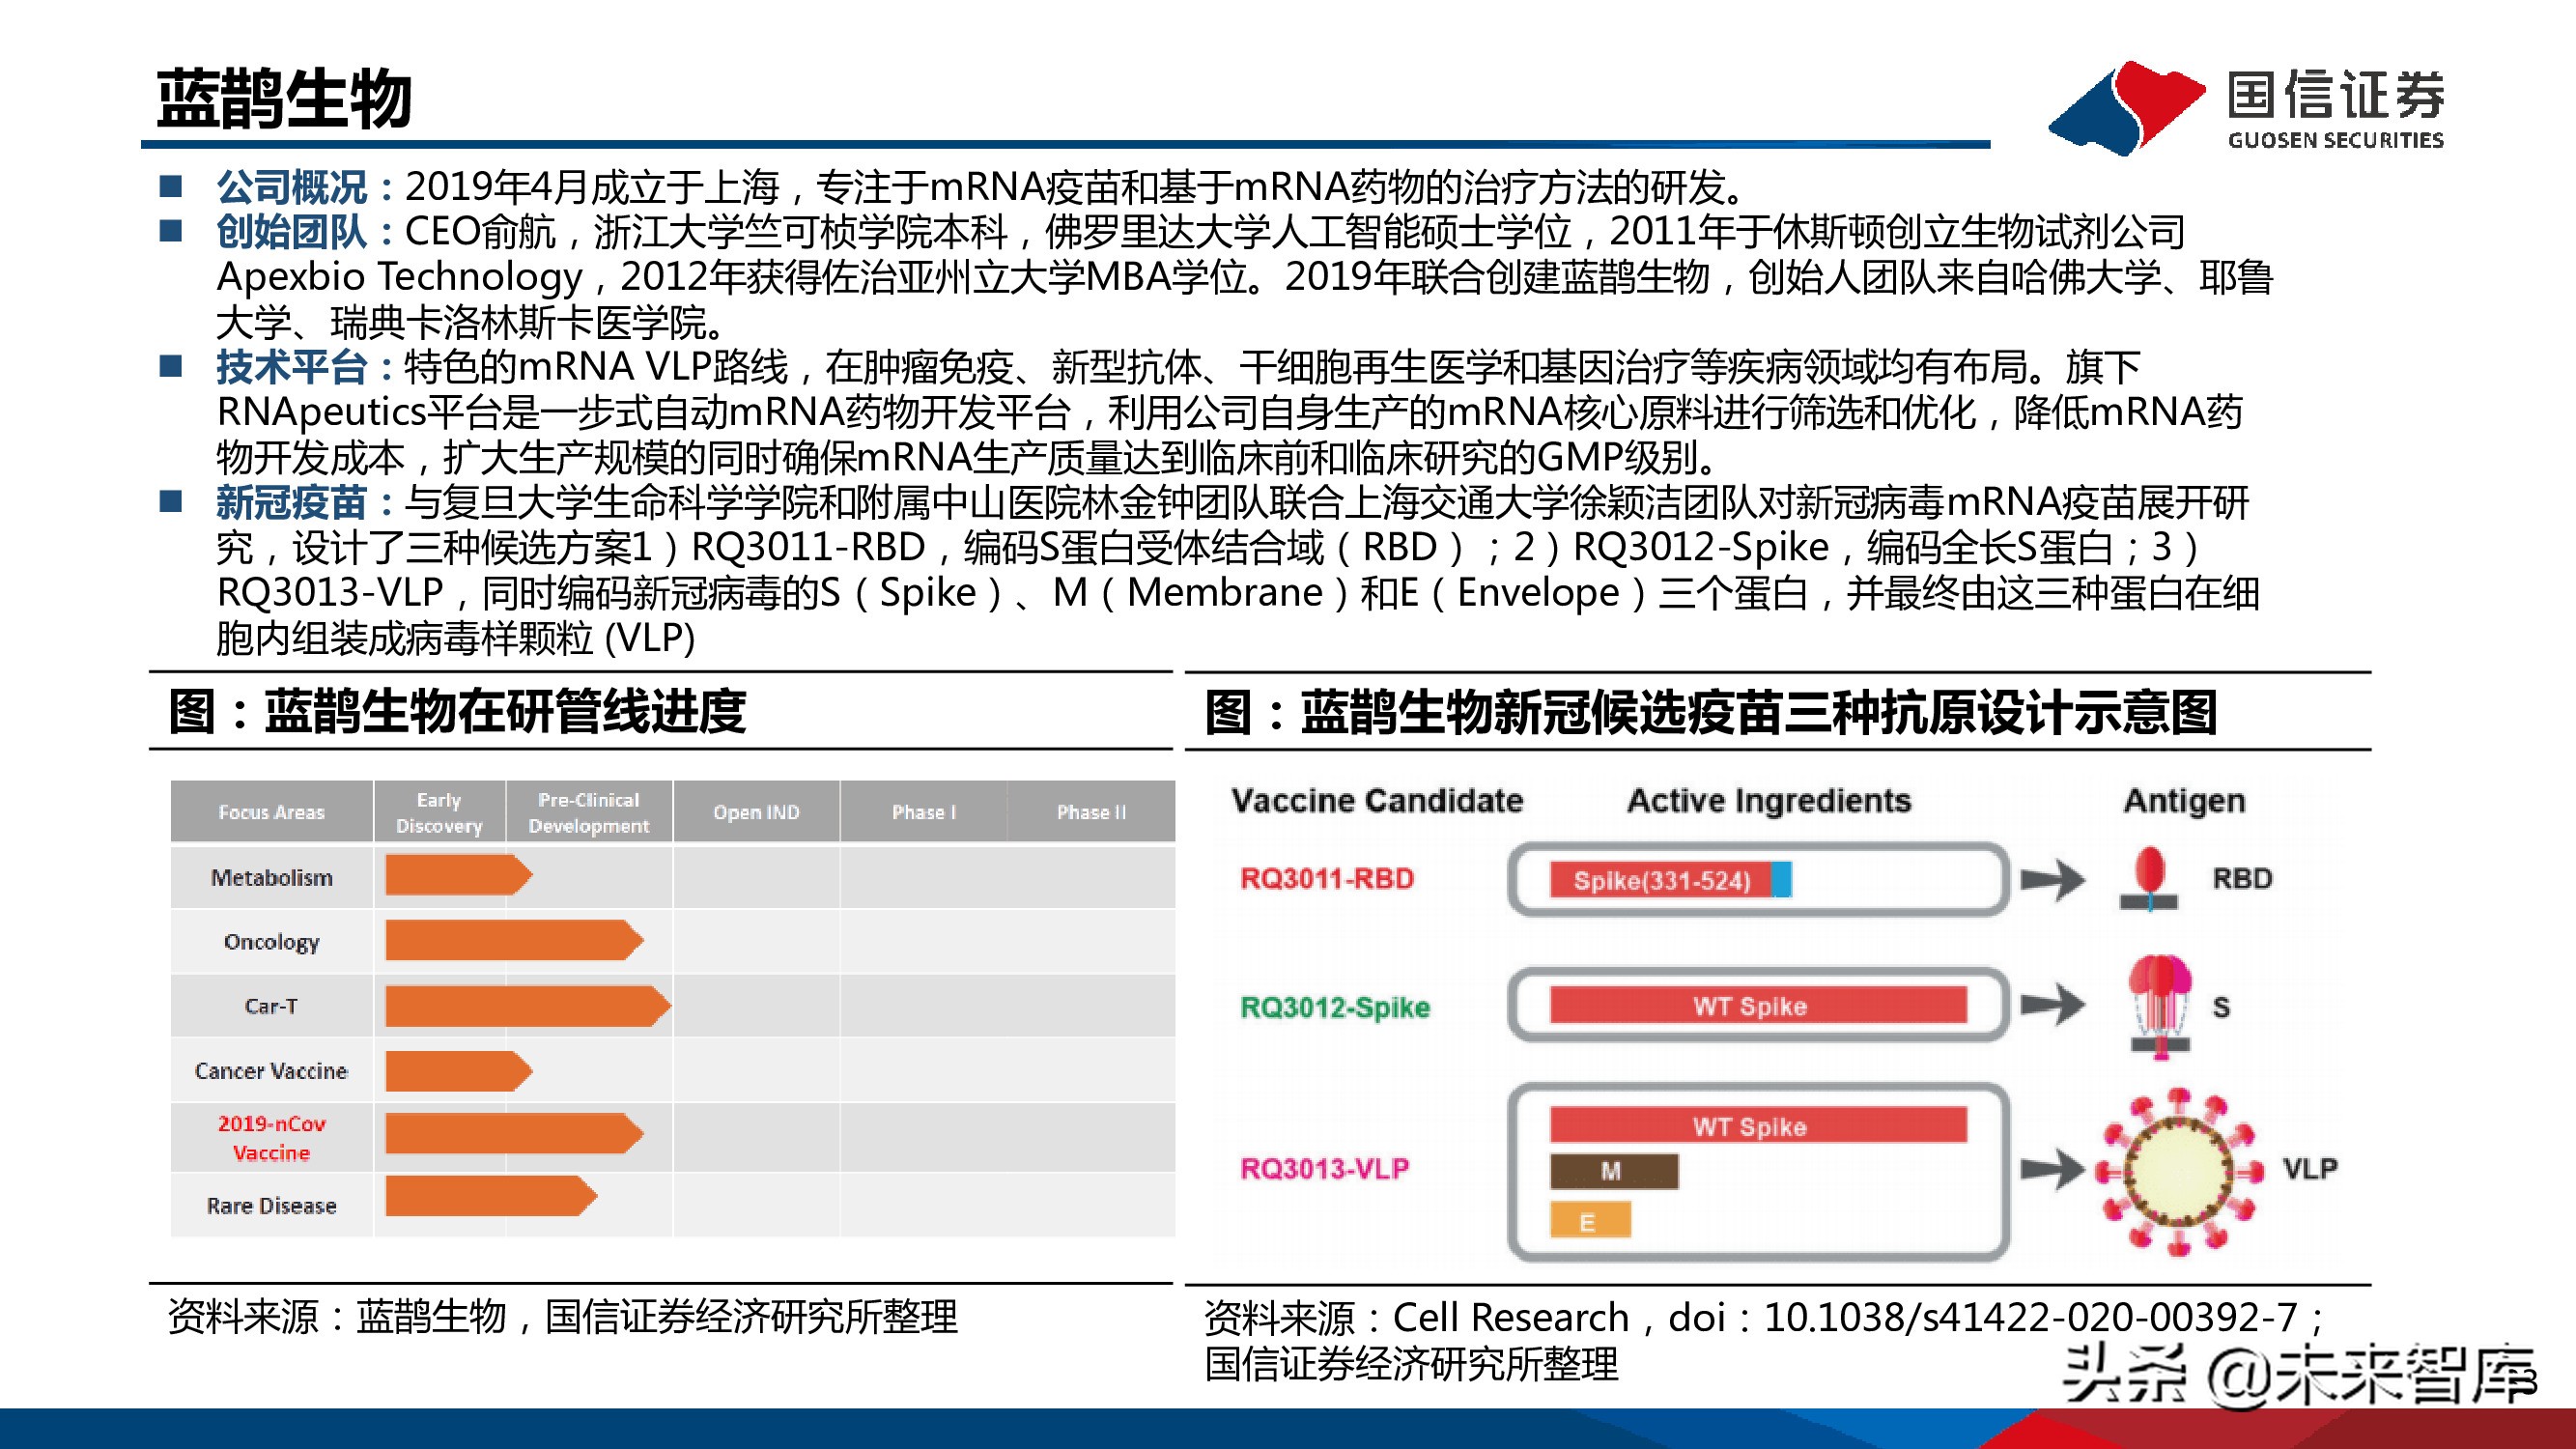Click the Metabolism orange progress bar
Viewport: 2576px width, 1449px height.
tap(459, 875)
